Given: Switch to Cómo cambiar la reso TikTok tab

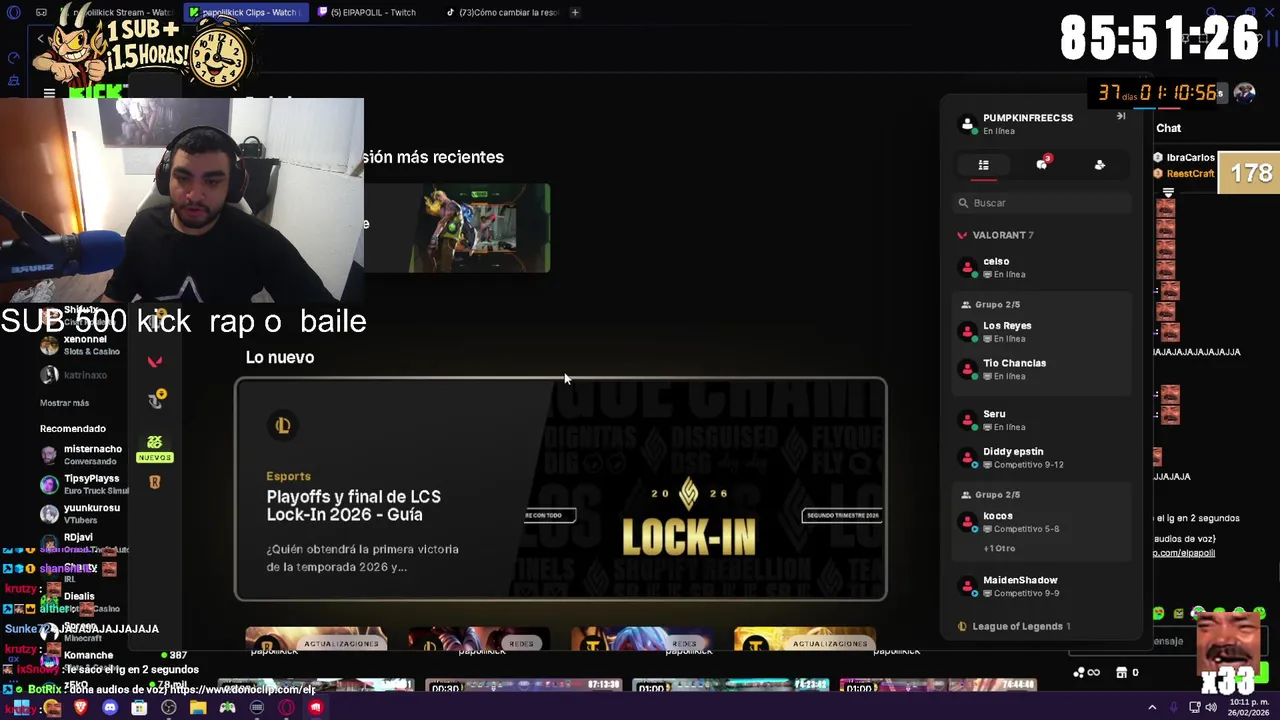Looking at the screenshot, I should tap(503, 12).
